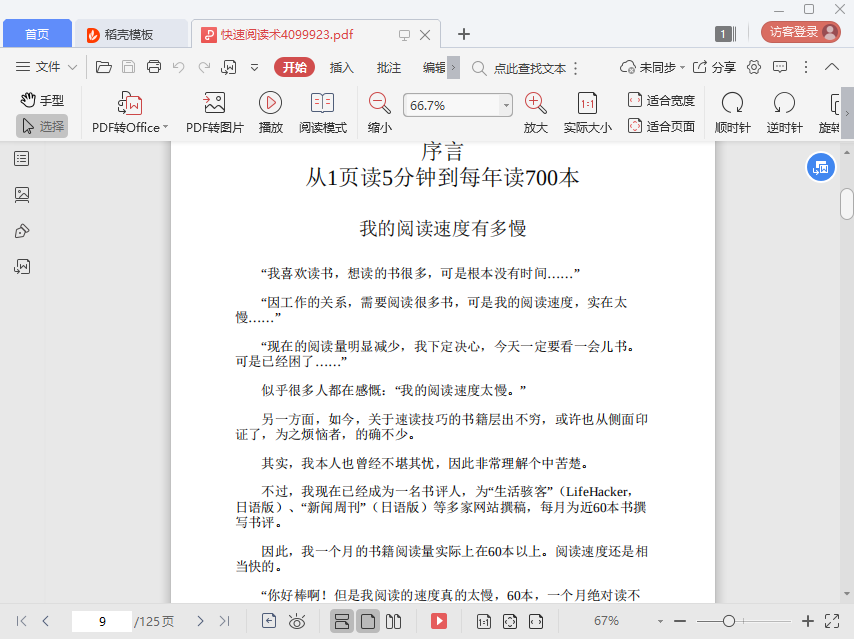This screenshot has width=854, height=639.
Task: Rotate page clockwise (顺时针)
Action: click(x=732, y=113)
